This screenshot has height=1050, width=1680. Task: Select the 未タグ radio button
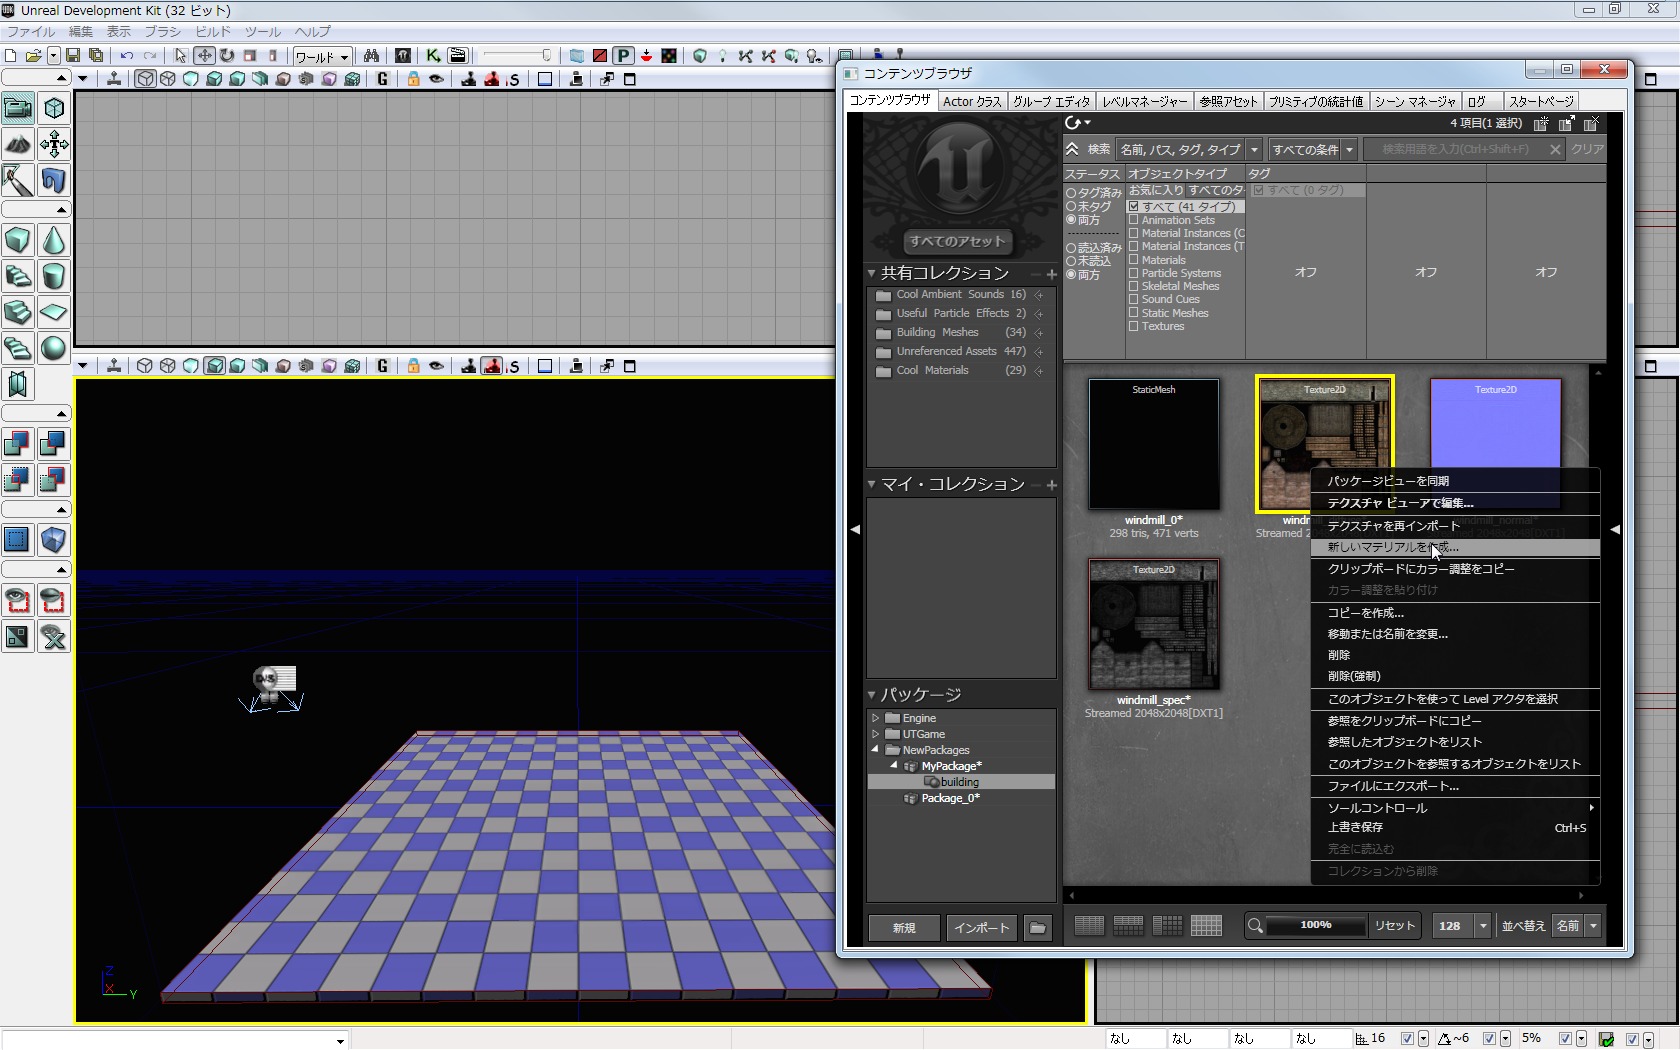pos(1071,207)
